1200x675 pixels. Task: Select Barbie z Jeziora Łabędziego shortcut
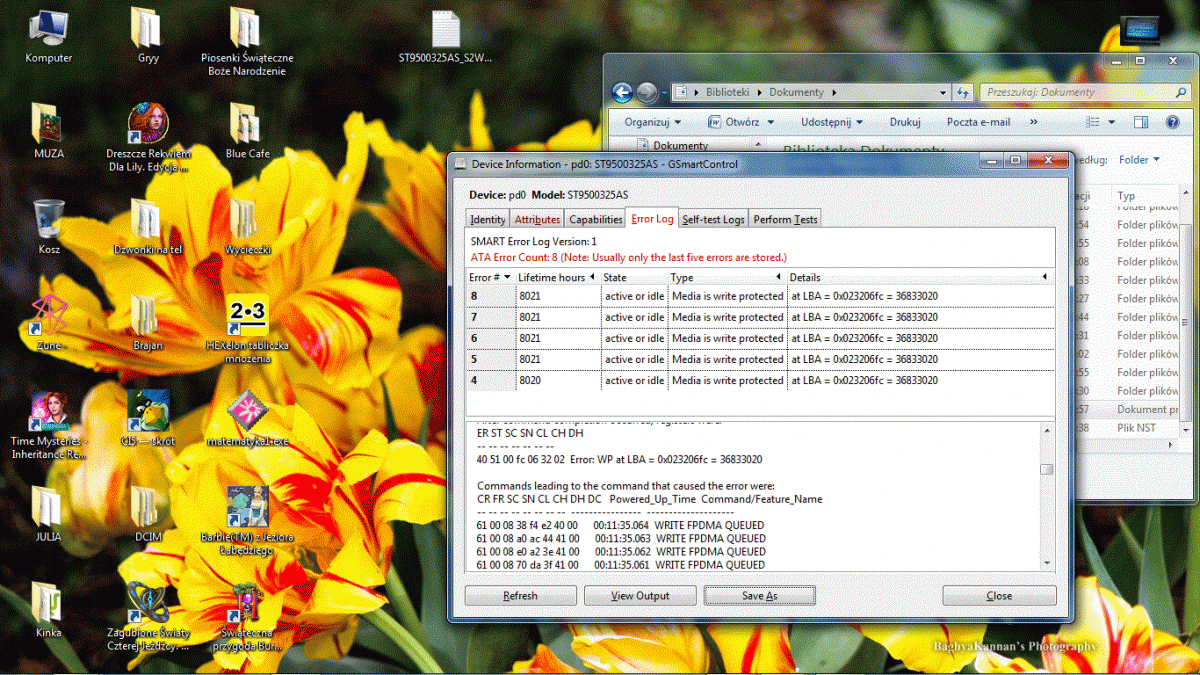pos(247,521)
